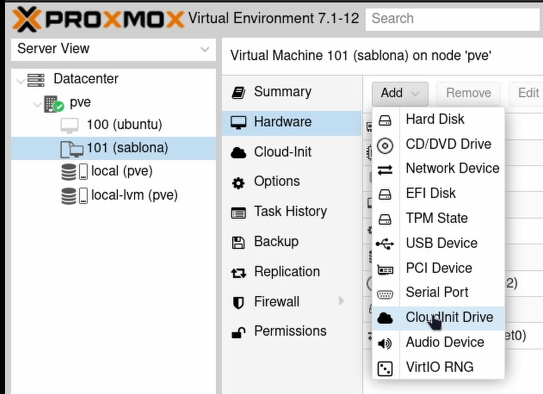Click the Firewall shield icon
The image size is (543, 394).
[x=238, y=303]
